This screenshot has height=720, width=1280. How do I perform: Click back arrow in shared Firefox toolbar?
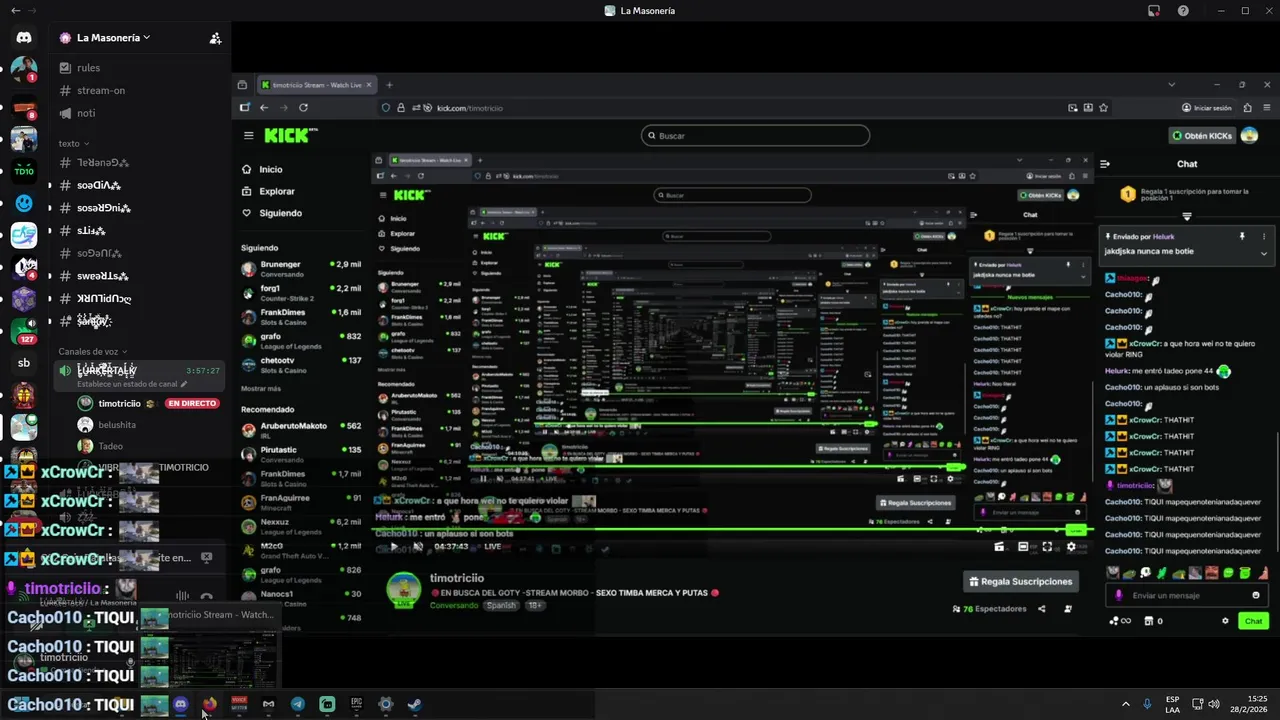264,107
